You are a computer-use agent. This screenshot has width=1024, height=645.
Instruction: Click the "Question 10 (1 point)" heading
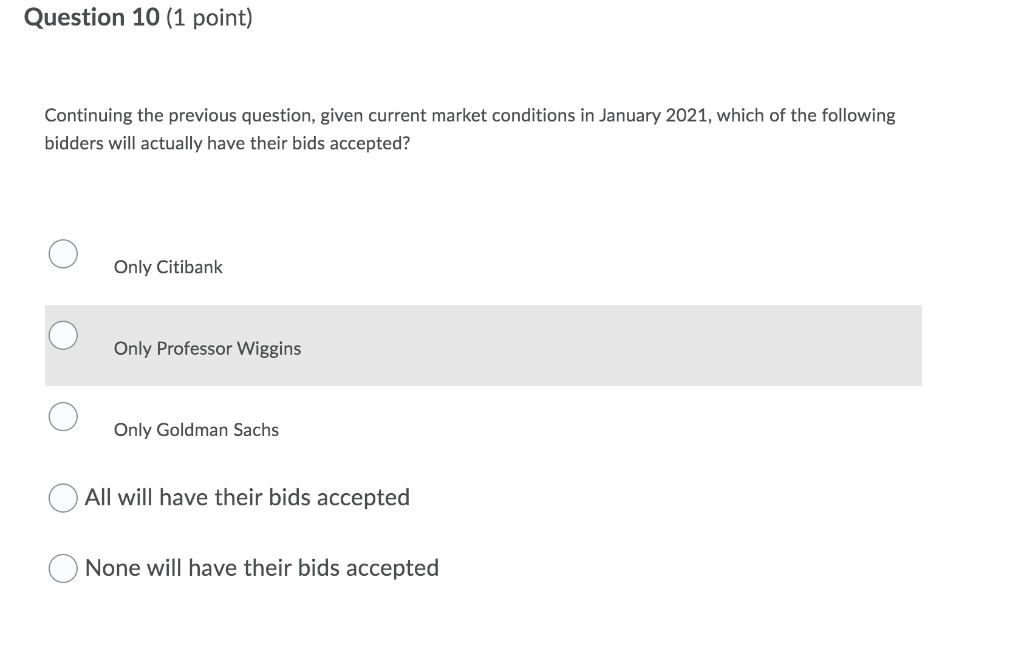point(138,17)
